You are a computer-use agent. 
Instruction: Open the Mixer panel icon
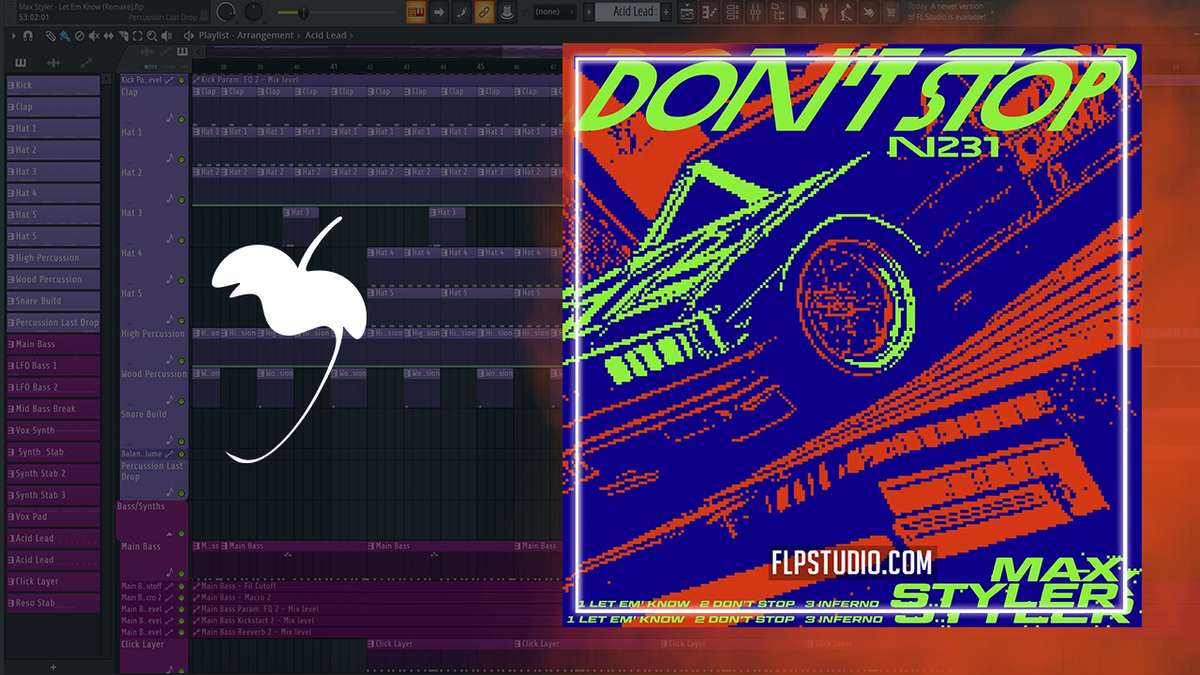coord(755,12)
